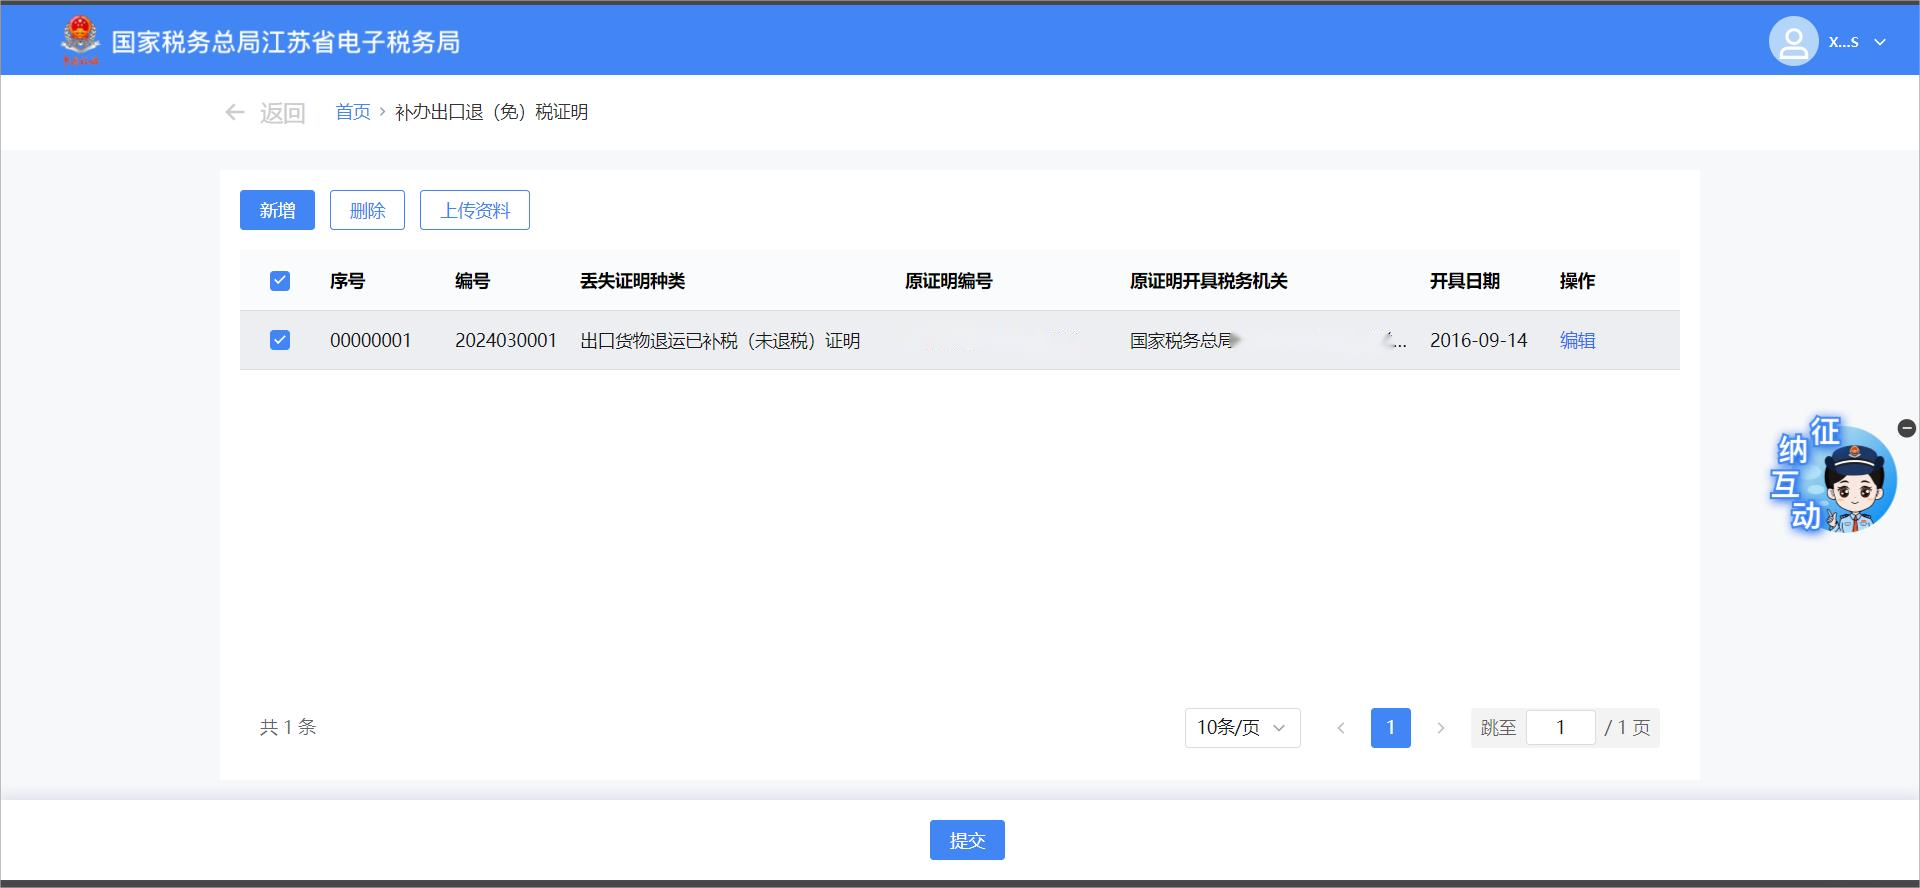Open the 10条/页 page size dropdown

(1242, 728)
